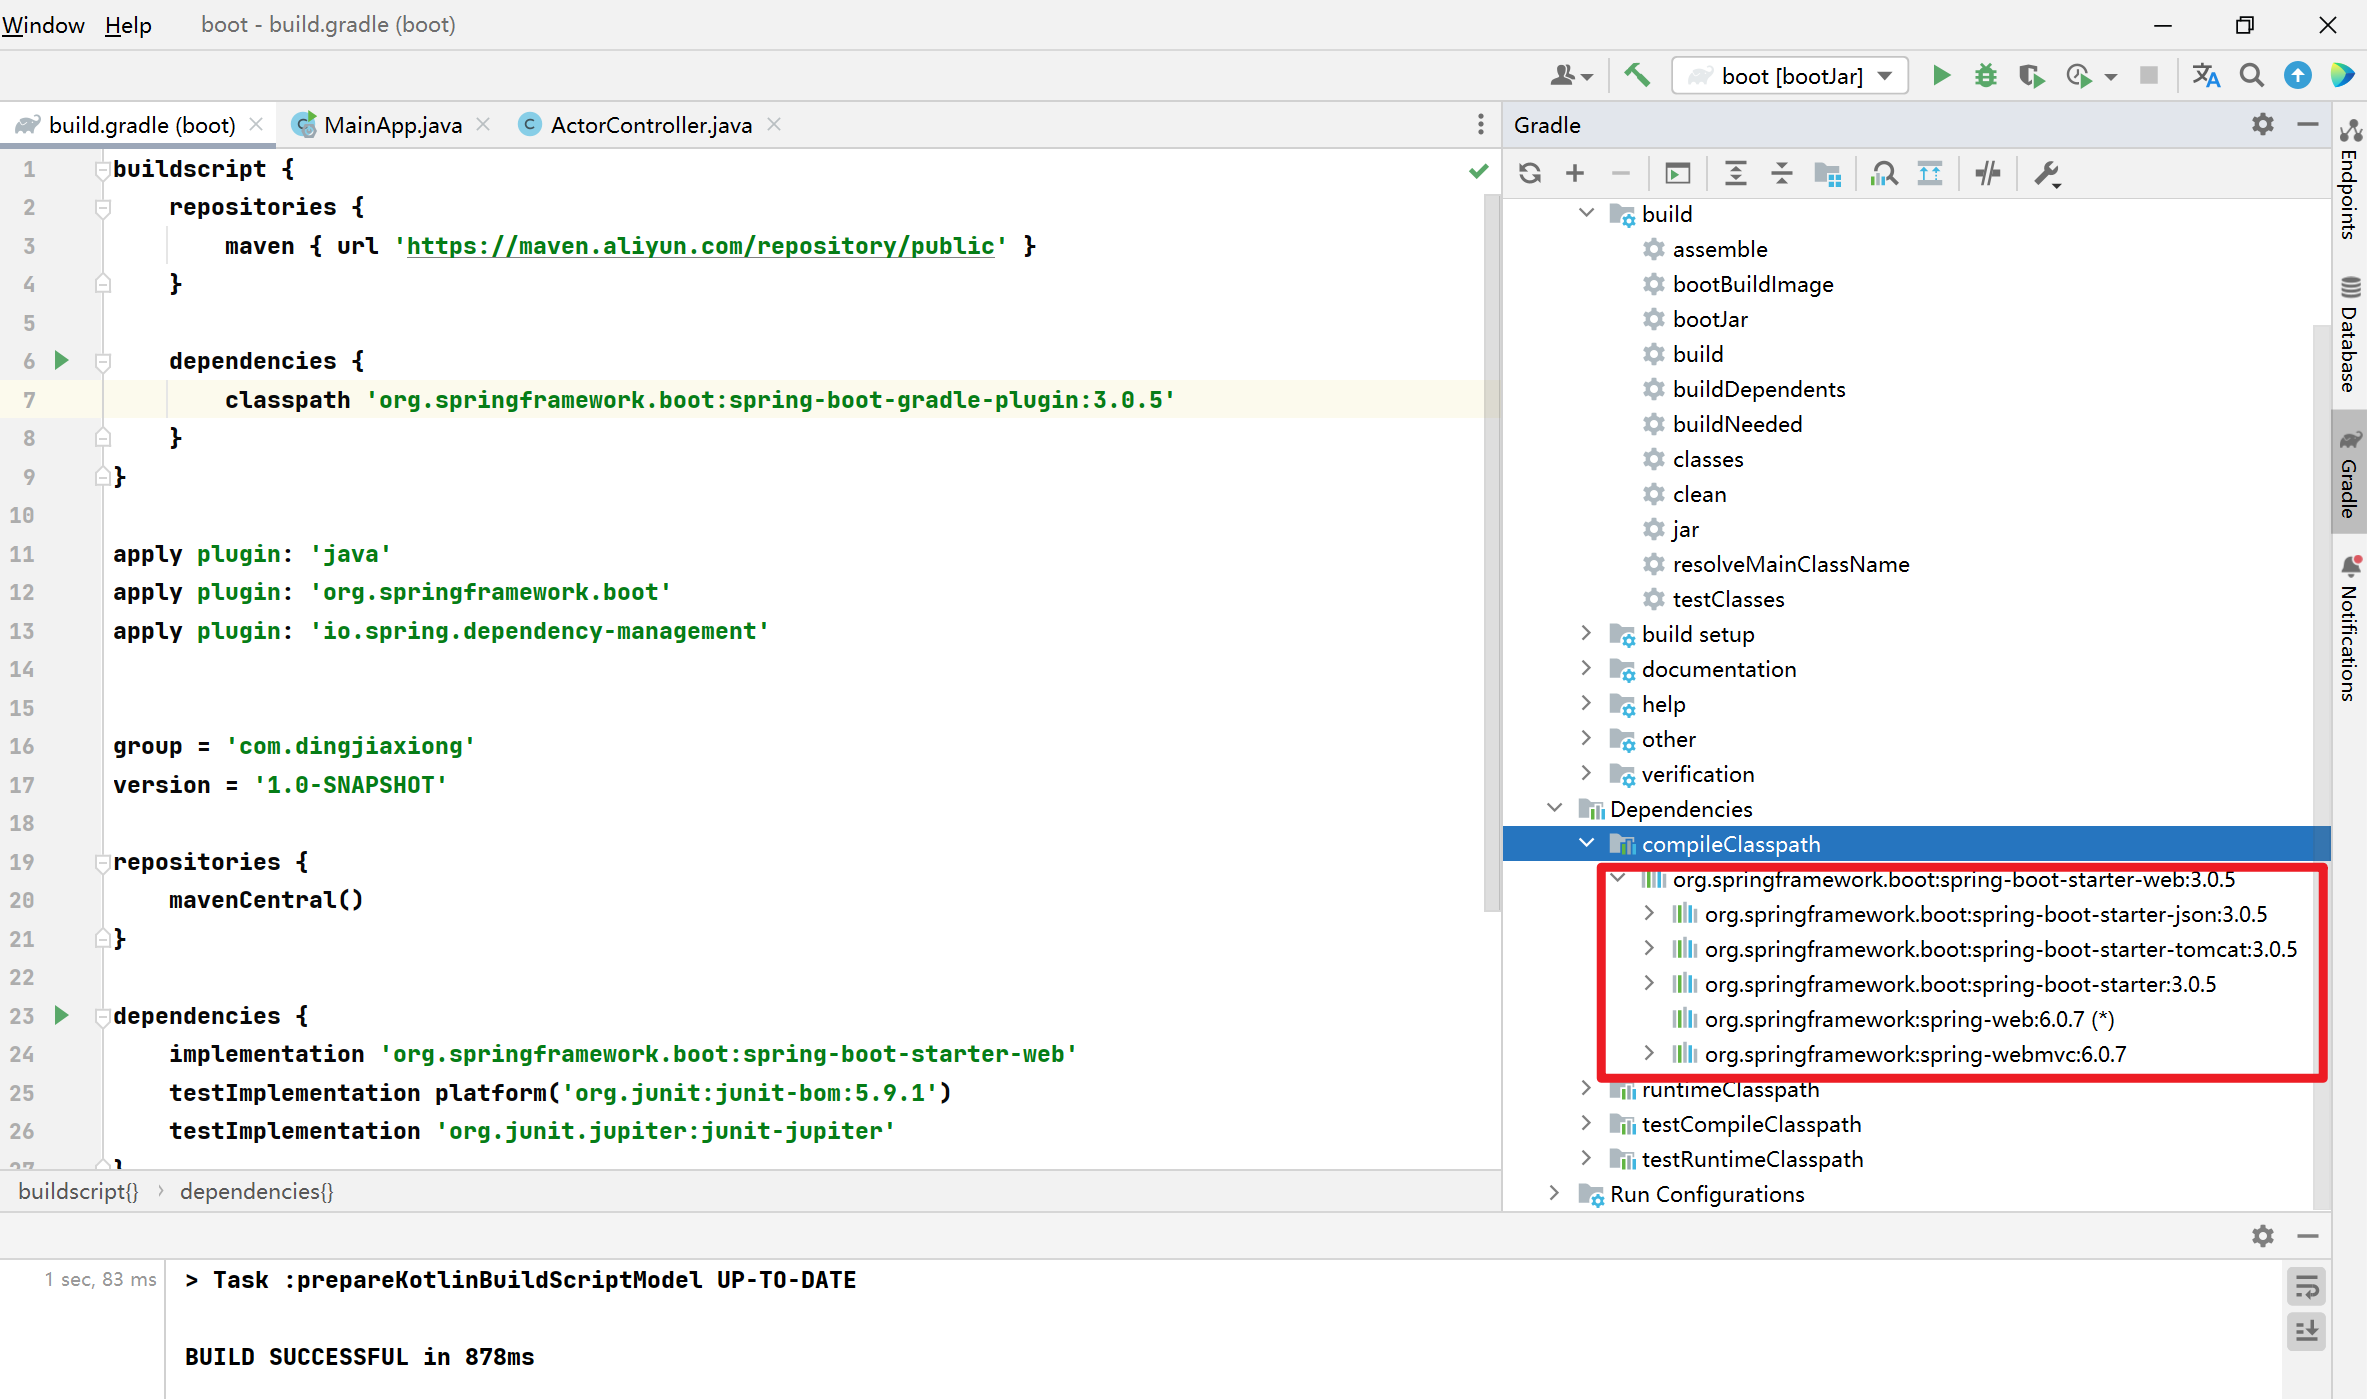Switch to MainApp.java tab
The width and height of the screenshot is (2367, 1399).
(393, 125)
